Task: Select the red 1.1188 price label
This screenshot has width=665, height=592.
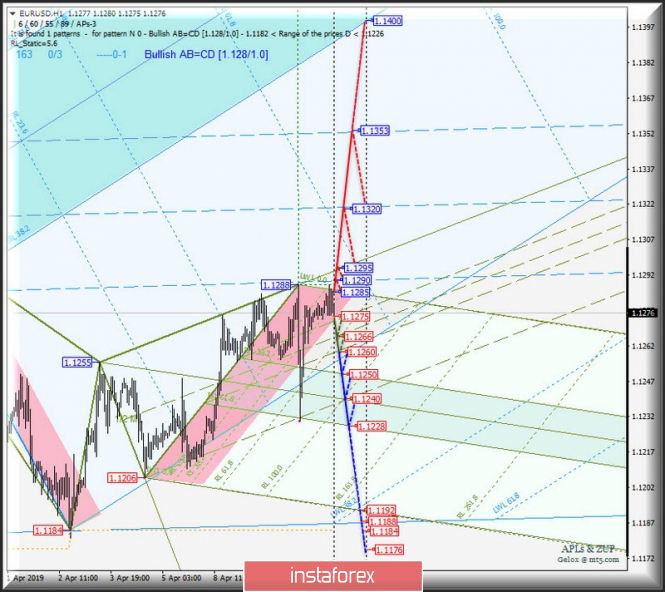Action: pos(383,521)
